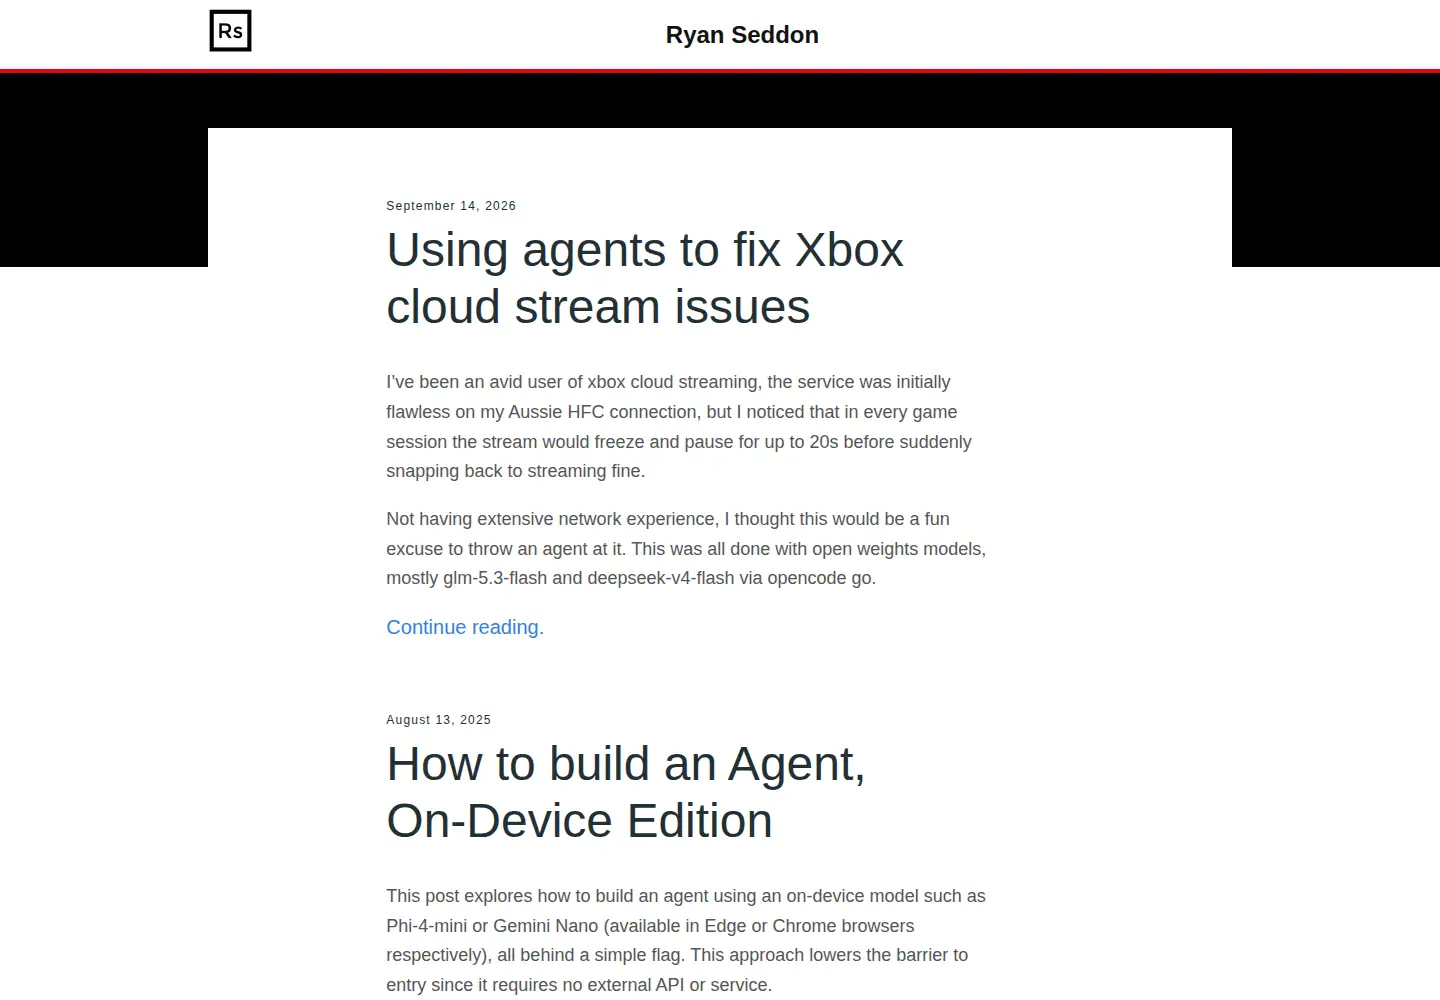
Task: Click the date September 14, 2026
Action: click(451, 206)
